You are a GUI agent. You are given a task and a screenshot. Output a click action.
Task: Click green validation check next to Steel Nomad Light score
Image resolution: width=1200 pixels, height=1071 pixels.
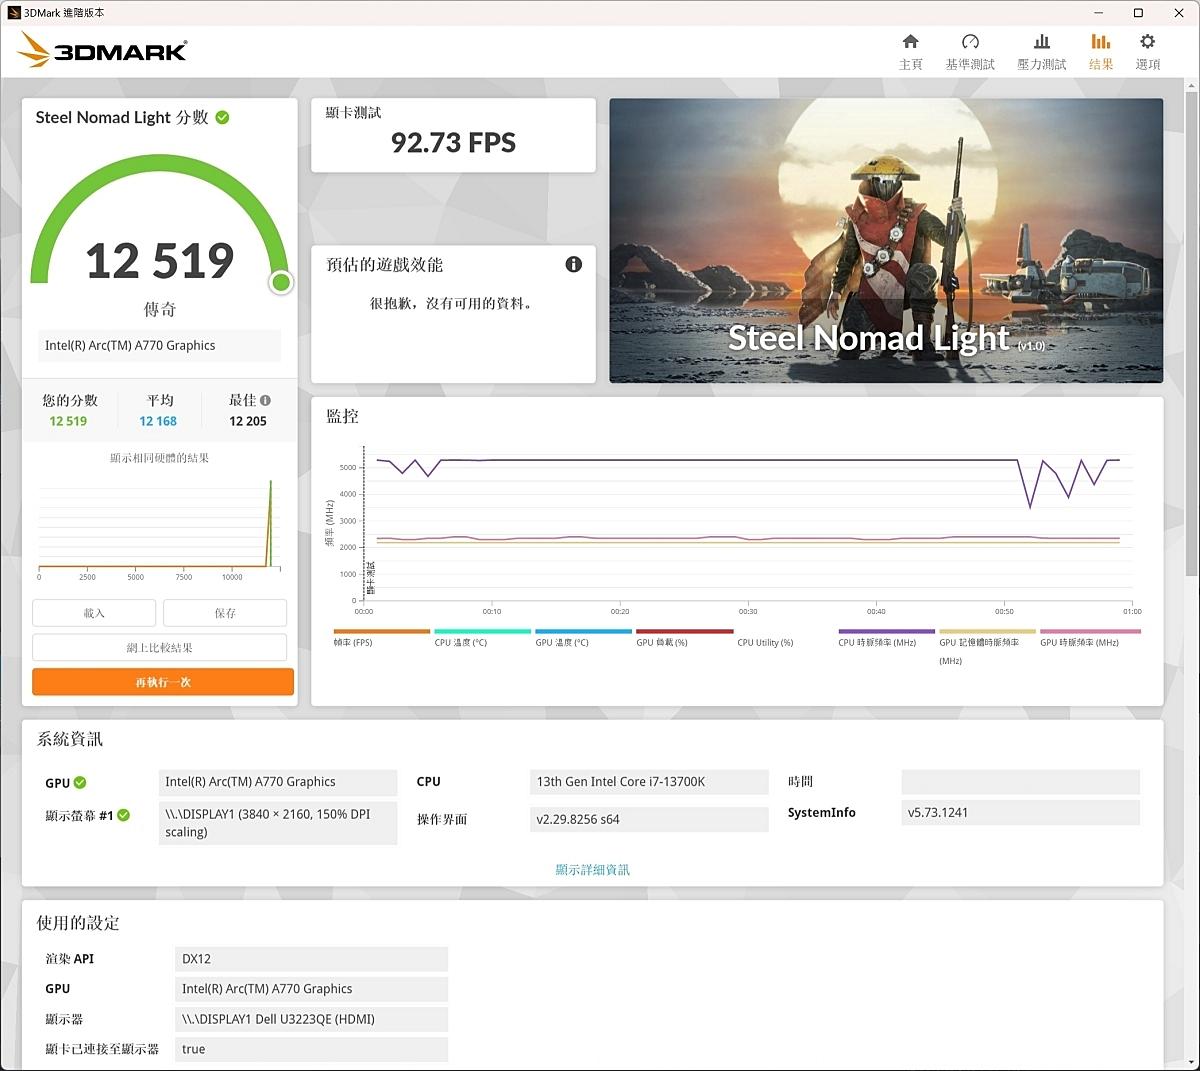click(222, 117)
